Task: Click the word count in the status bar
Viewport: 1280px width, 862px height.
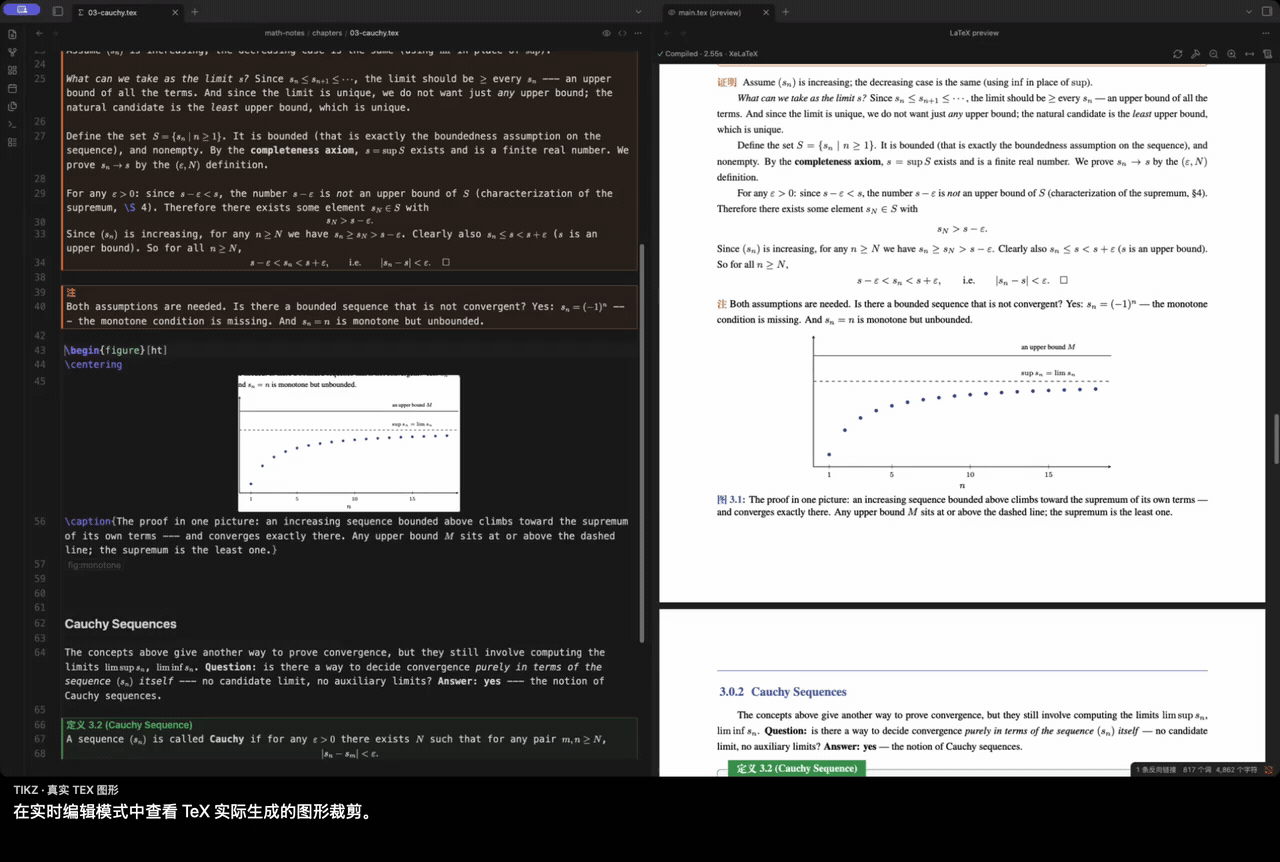Action: point(1197,770)
